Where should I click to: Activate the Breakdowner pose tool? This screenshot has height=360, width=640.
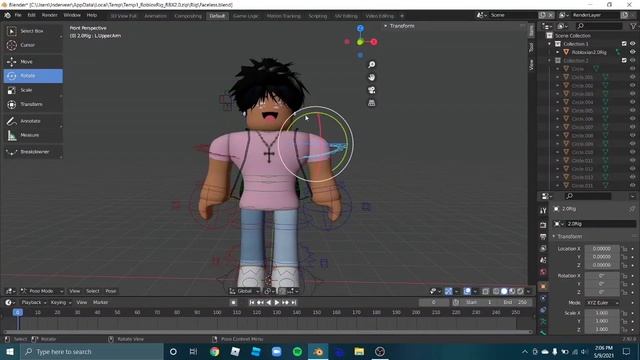pos(33,152)
